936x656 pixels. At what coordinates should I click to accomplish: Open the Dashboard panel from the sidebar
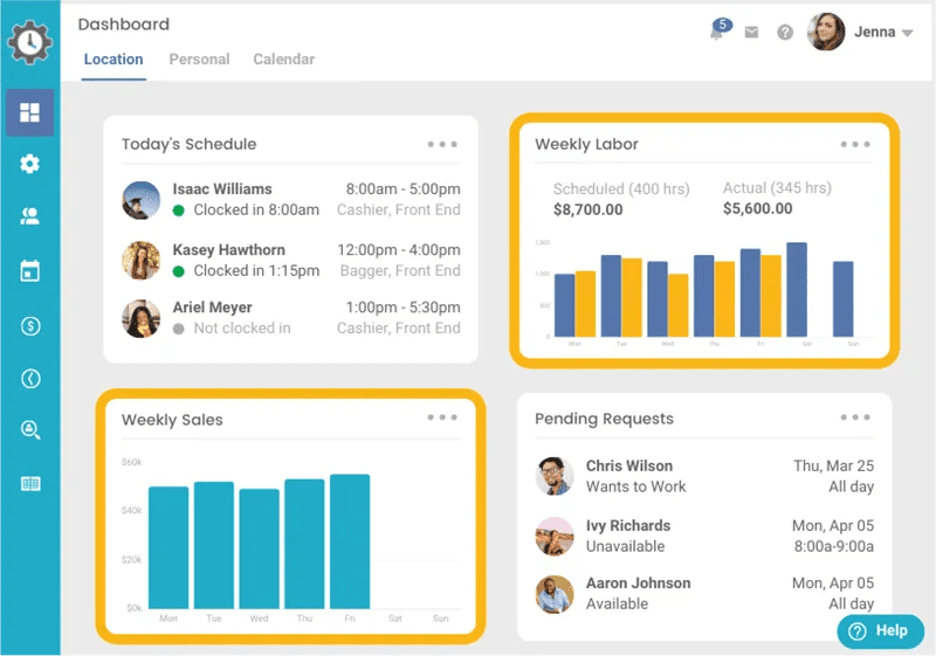tap(30, 113)
